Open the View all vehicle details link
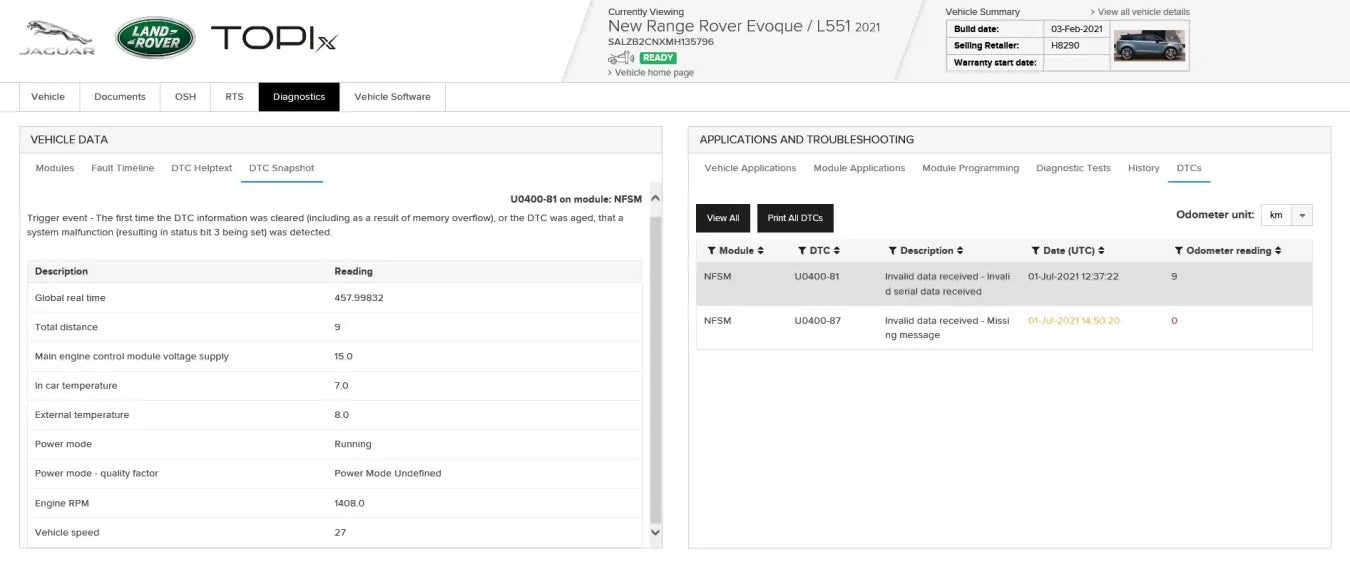Image resolution: width=1350 pixels, height=572 pixels. pyautogui.click(x=1143, y=12)
